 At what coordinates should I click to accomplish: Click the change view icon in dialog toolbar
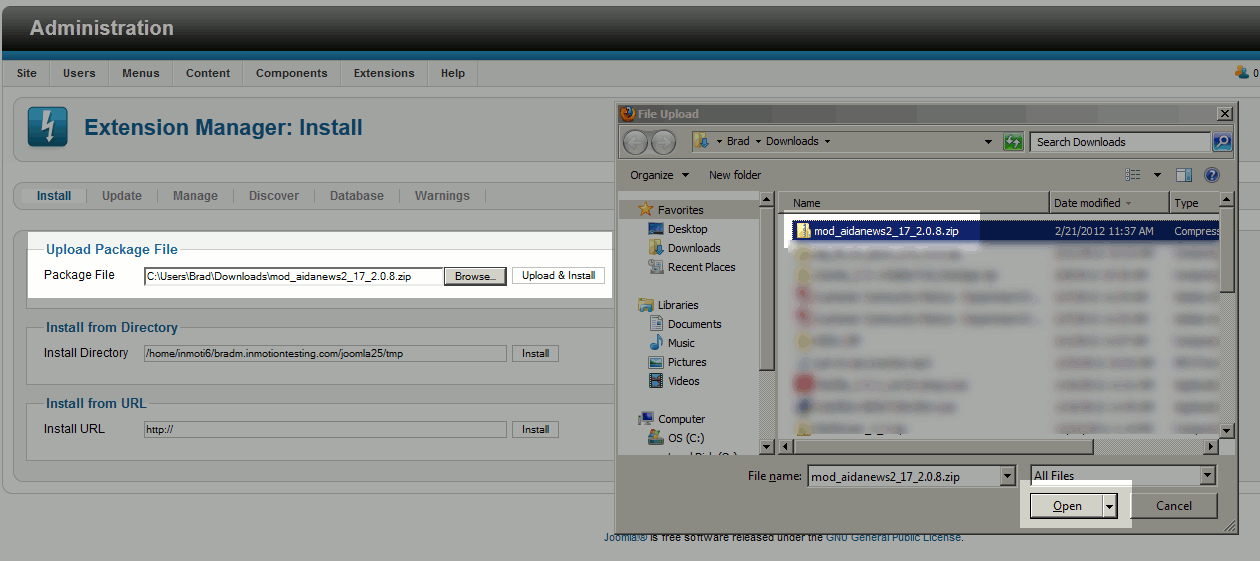1133,175
